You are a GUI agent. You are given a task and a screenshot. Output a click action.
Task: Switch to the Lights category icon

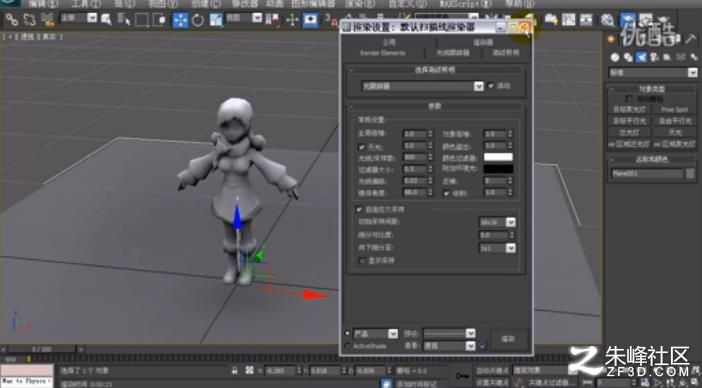(x=641, y=57)
